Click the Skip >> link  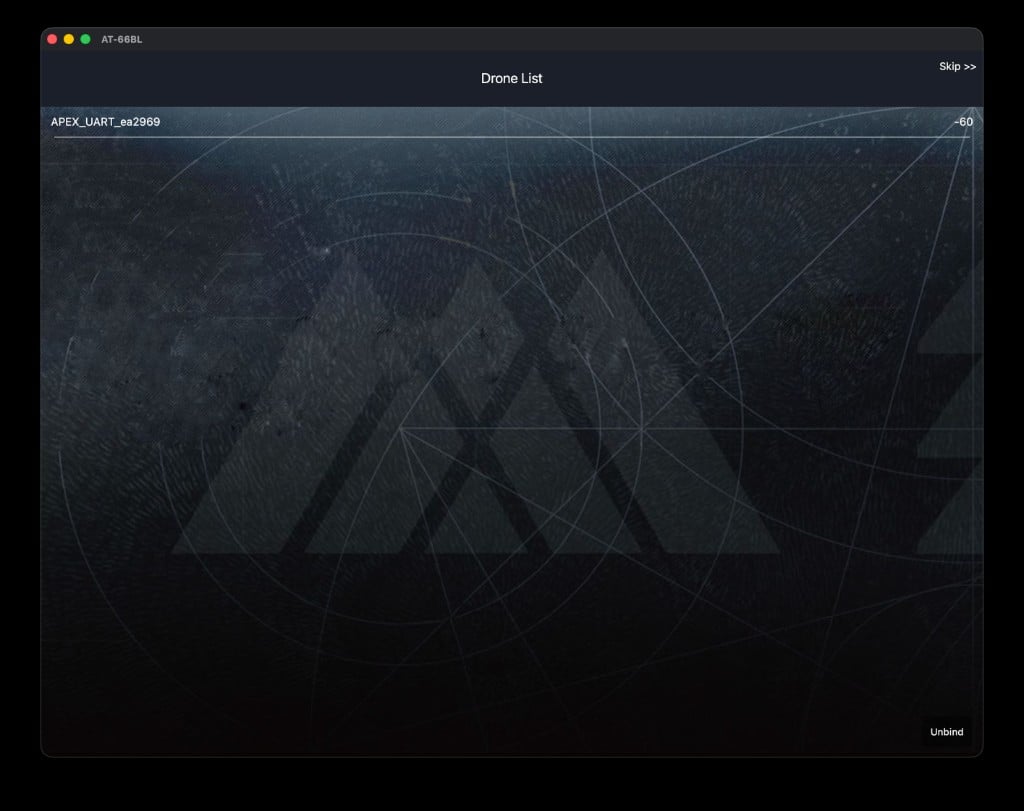957,67
